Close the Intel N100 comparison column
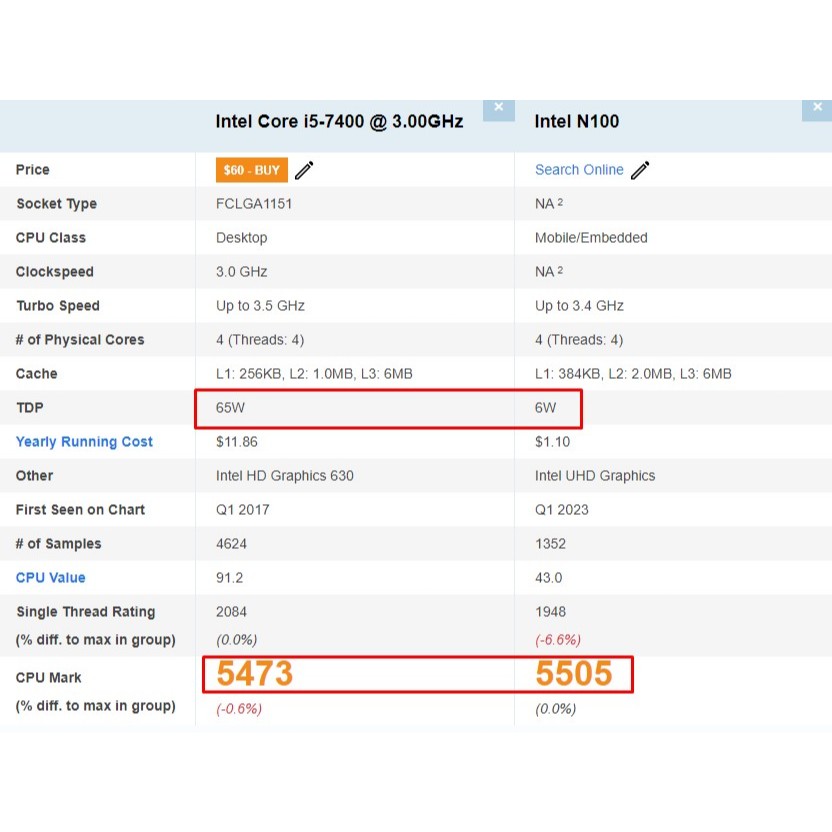 [816, 109]
